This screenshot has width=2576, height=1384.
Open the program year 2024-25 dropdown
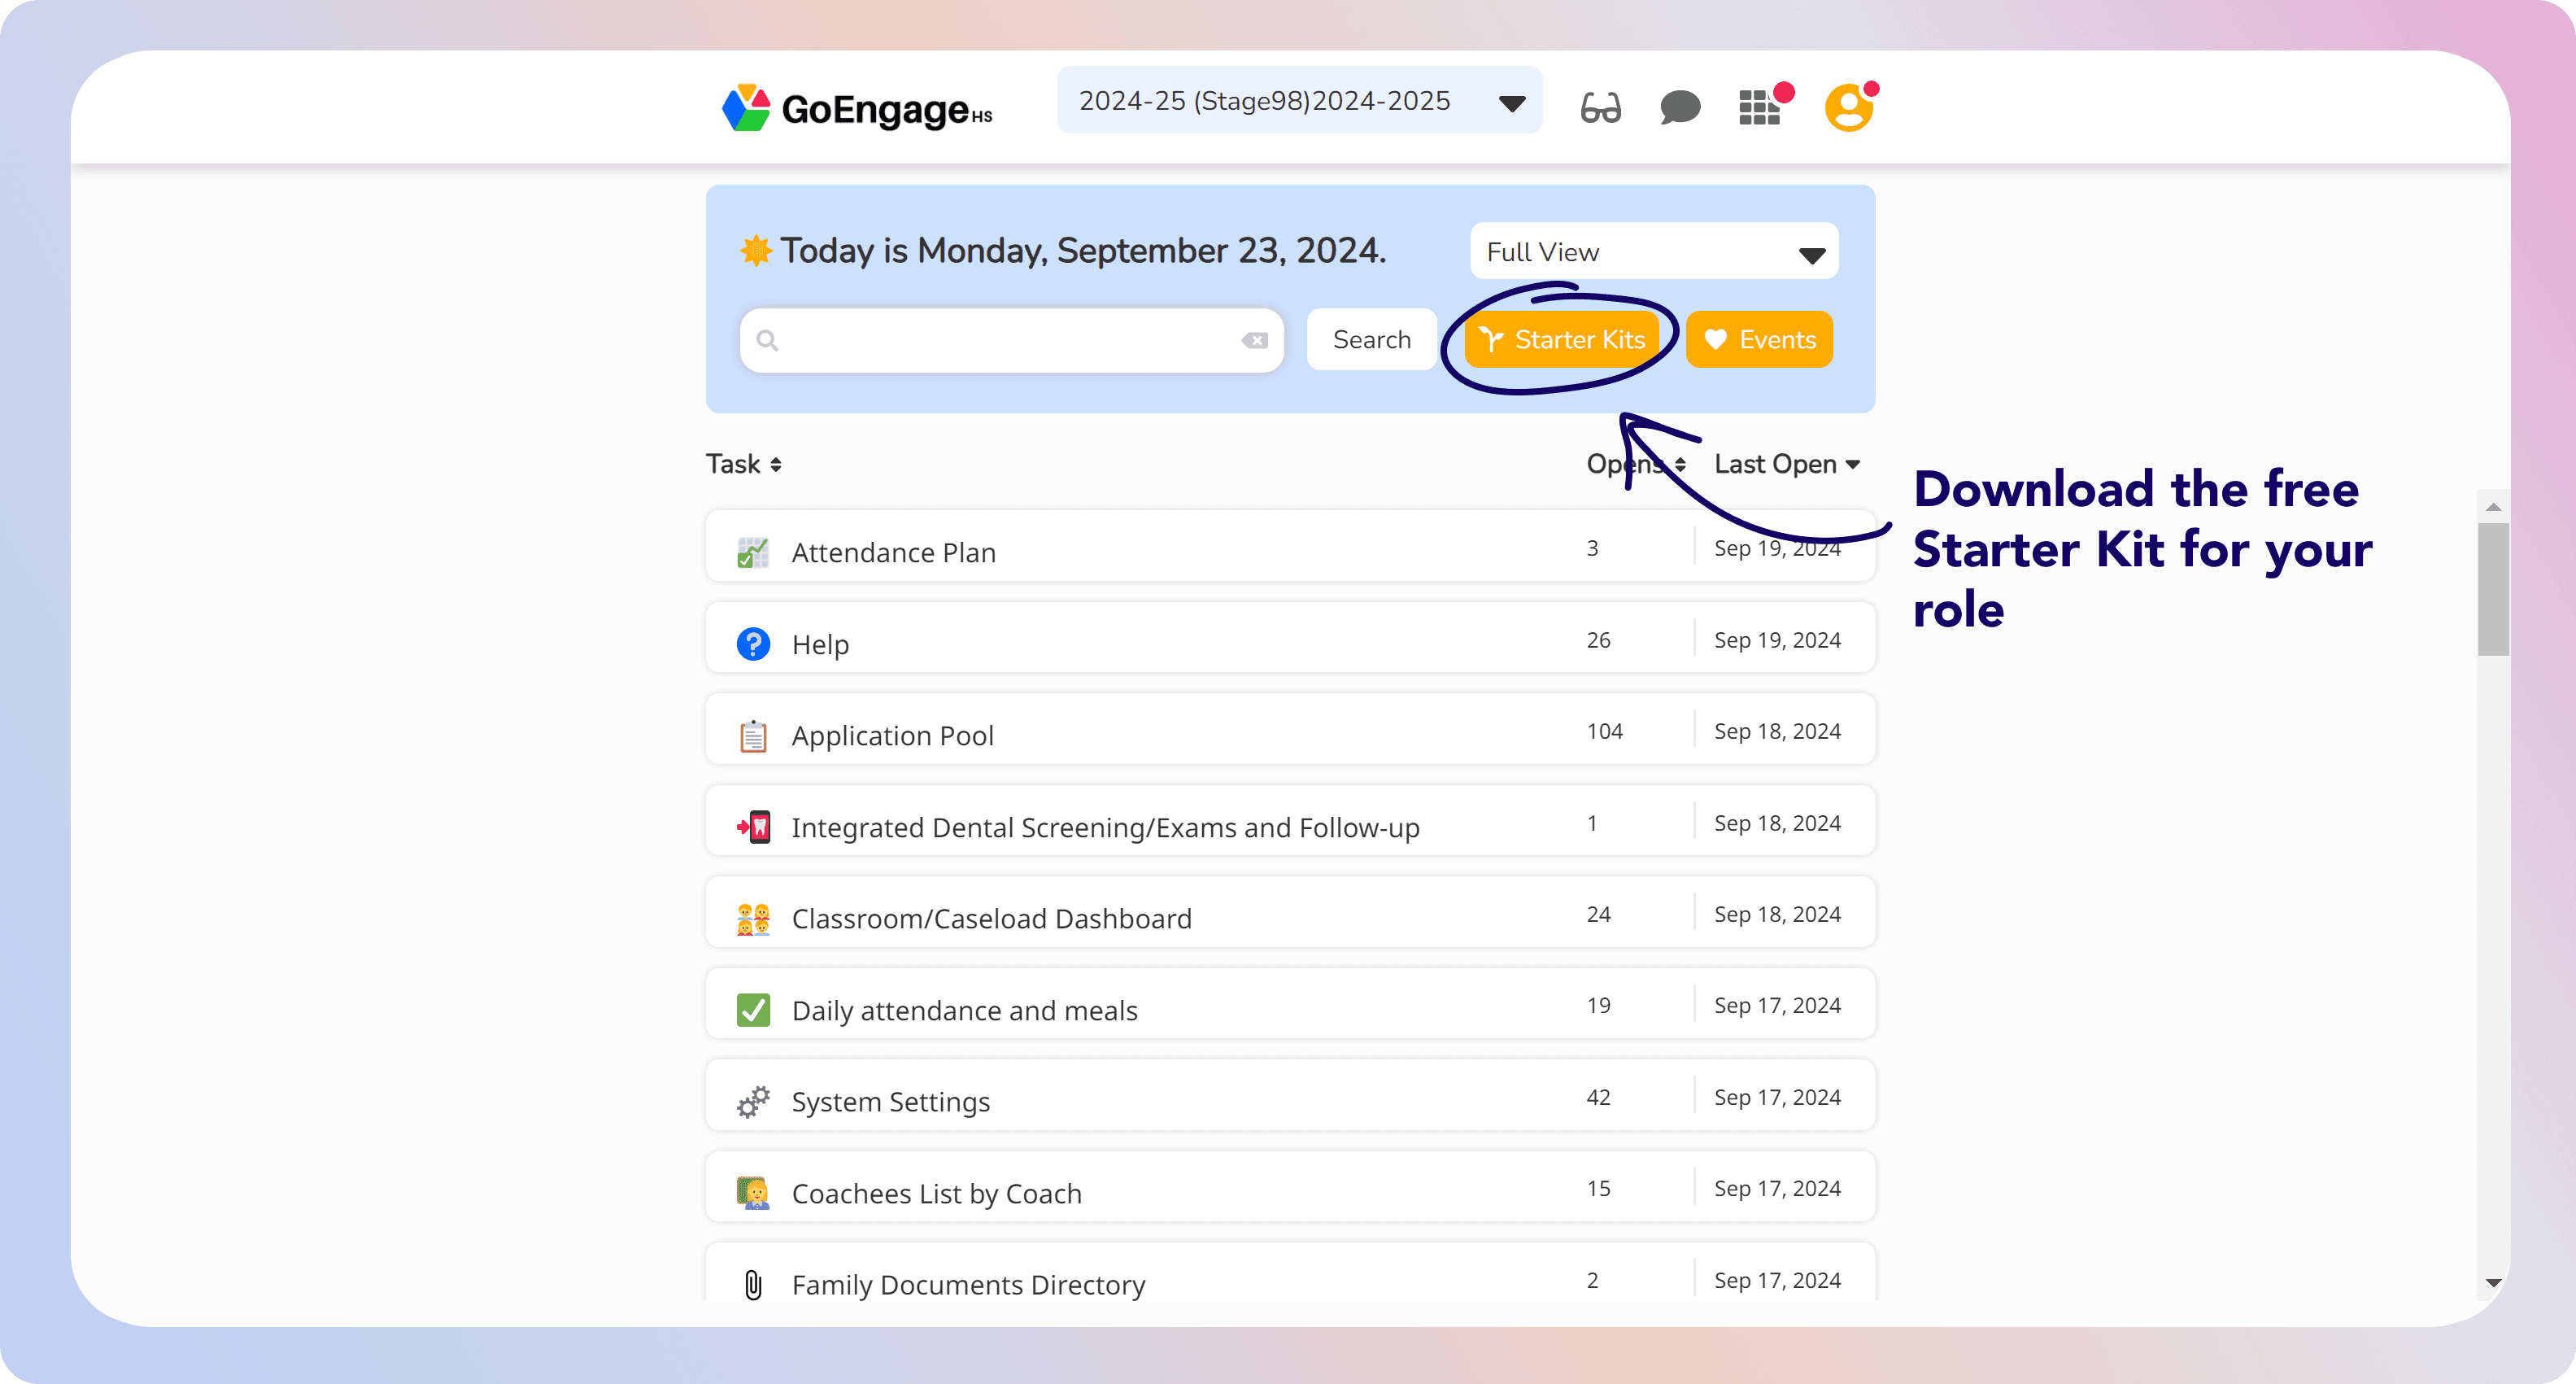[1298, 101]
